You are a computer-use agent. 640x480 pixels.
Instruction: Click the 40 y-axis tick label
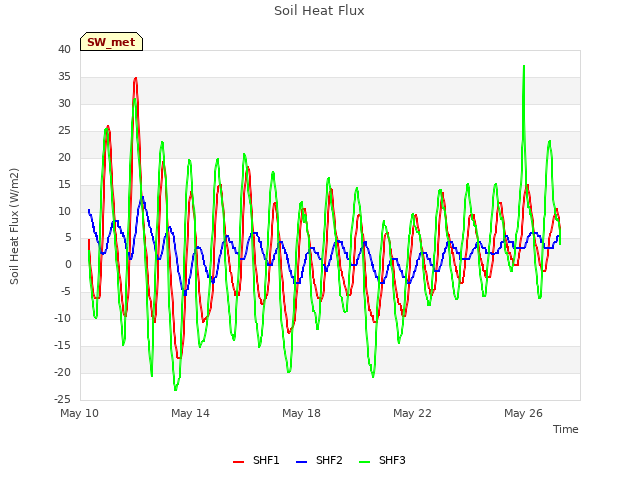click(64, 49)
